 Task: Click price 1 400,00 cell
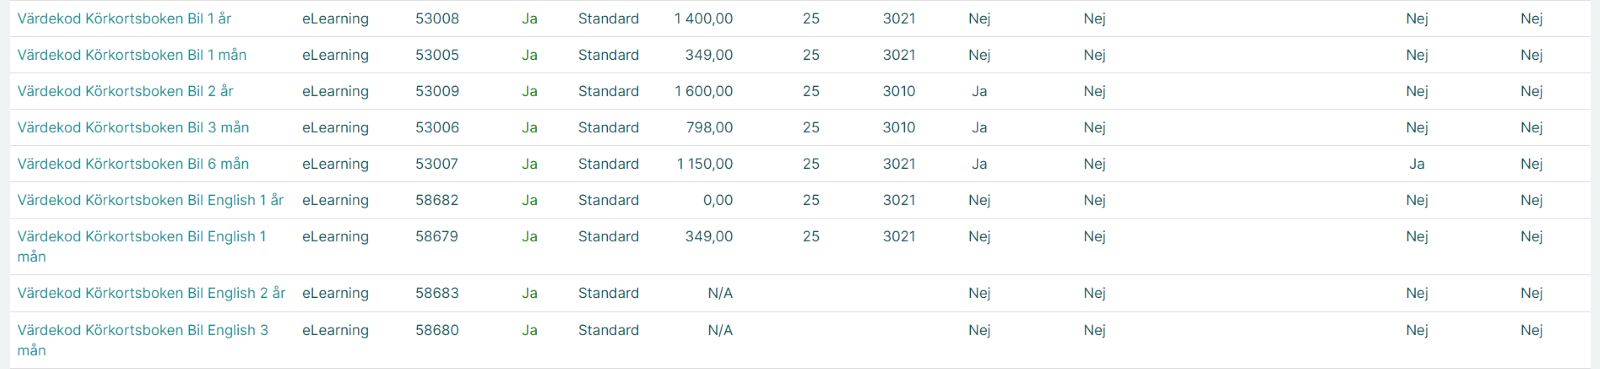tap(704, 18)
